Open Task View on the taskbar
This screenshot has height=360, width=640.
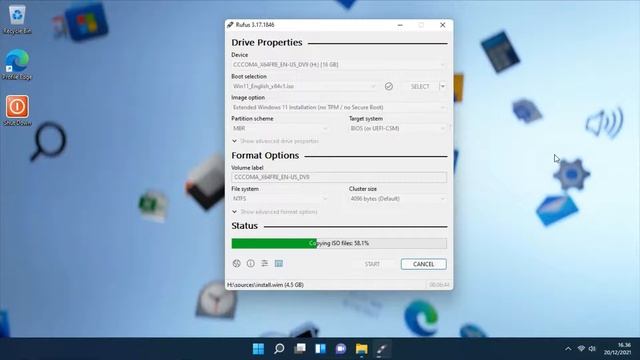tap(300, 349)
